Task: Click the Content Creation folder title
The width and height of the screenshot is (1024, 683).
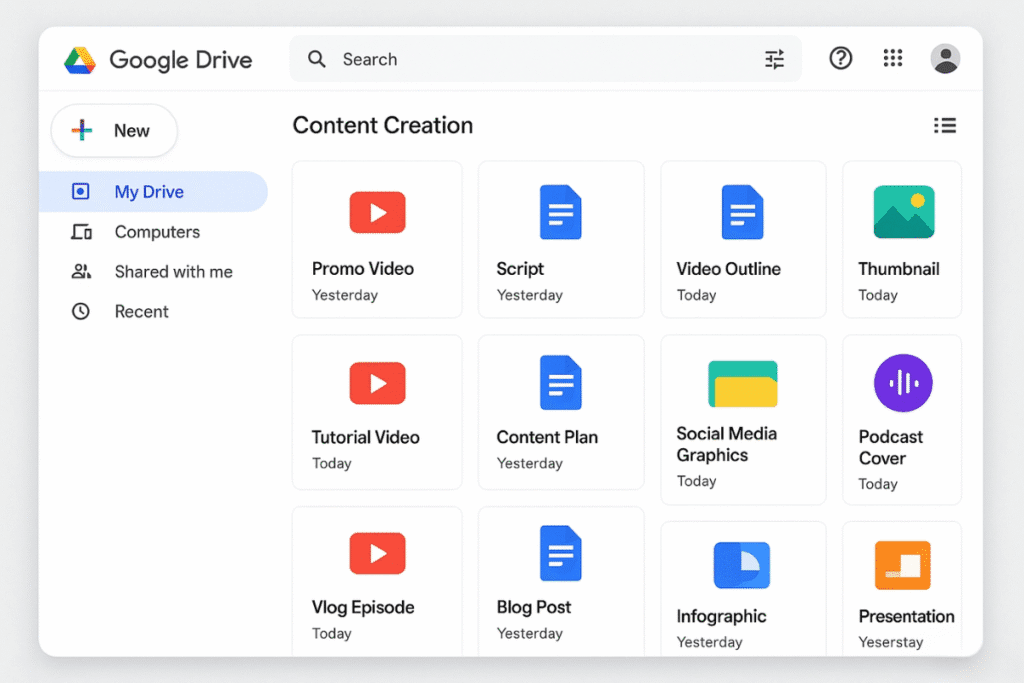Action: pyautogui.click(x=382, y=125)
